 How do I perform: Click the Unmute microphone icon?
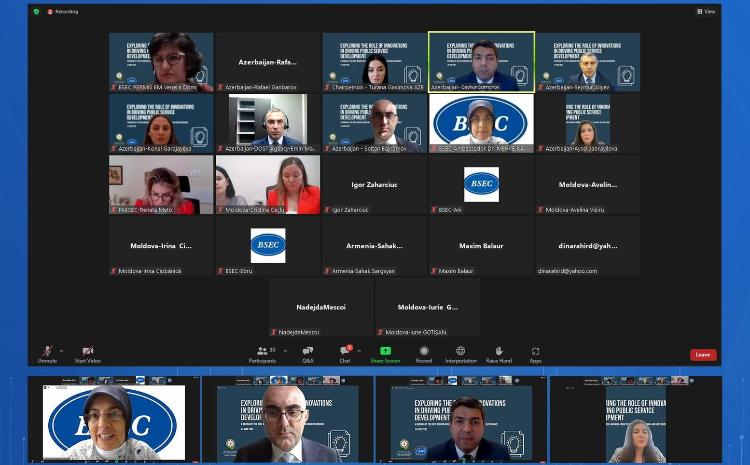pyautogui.click(x=47, y=351)
